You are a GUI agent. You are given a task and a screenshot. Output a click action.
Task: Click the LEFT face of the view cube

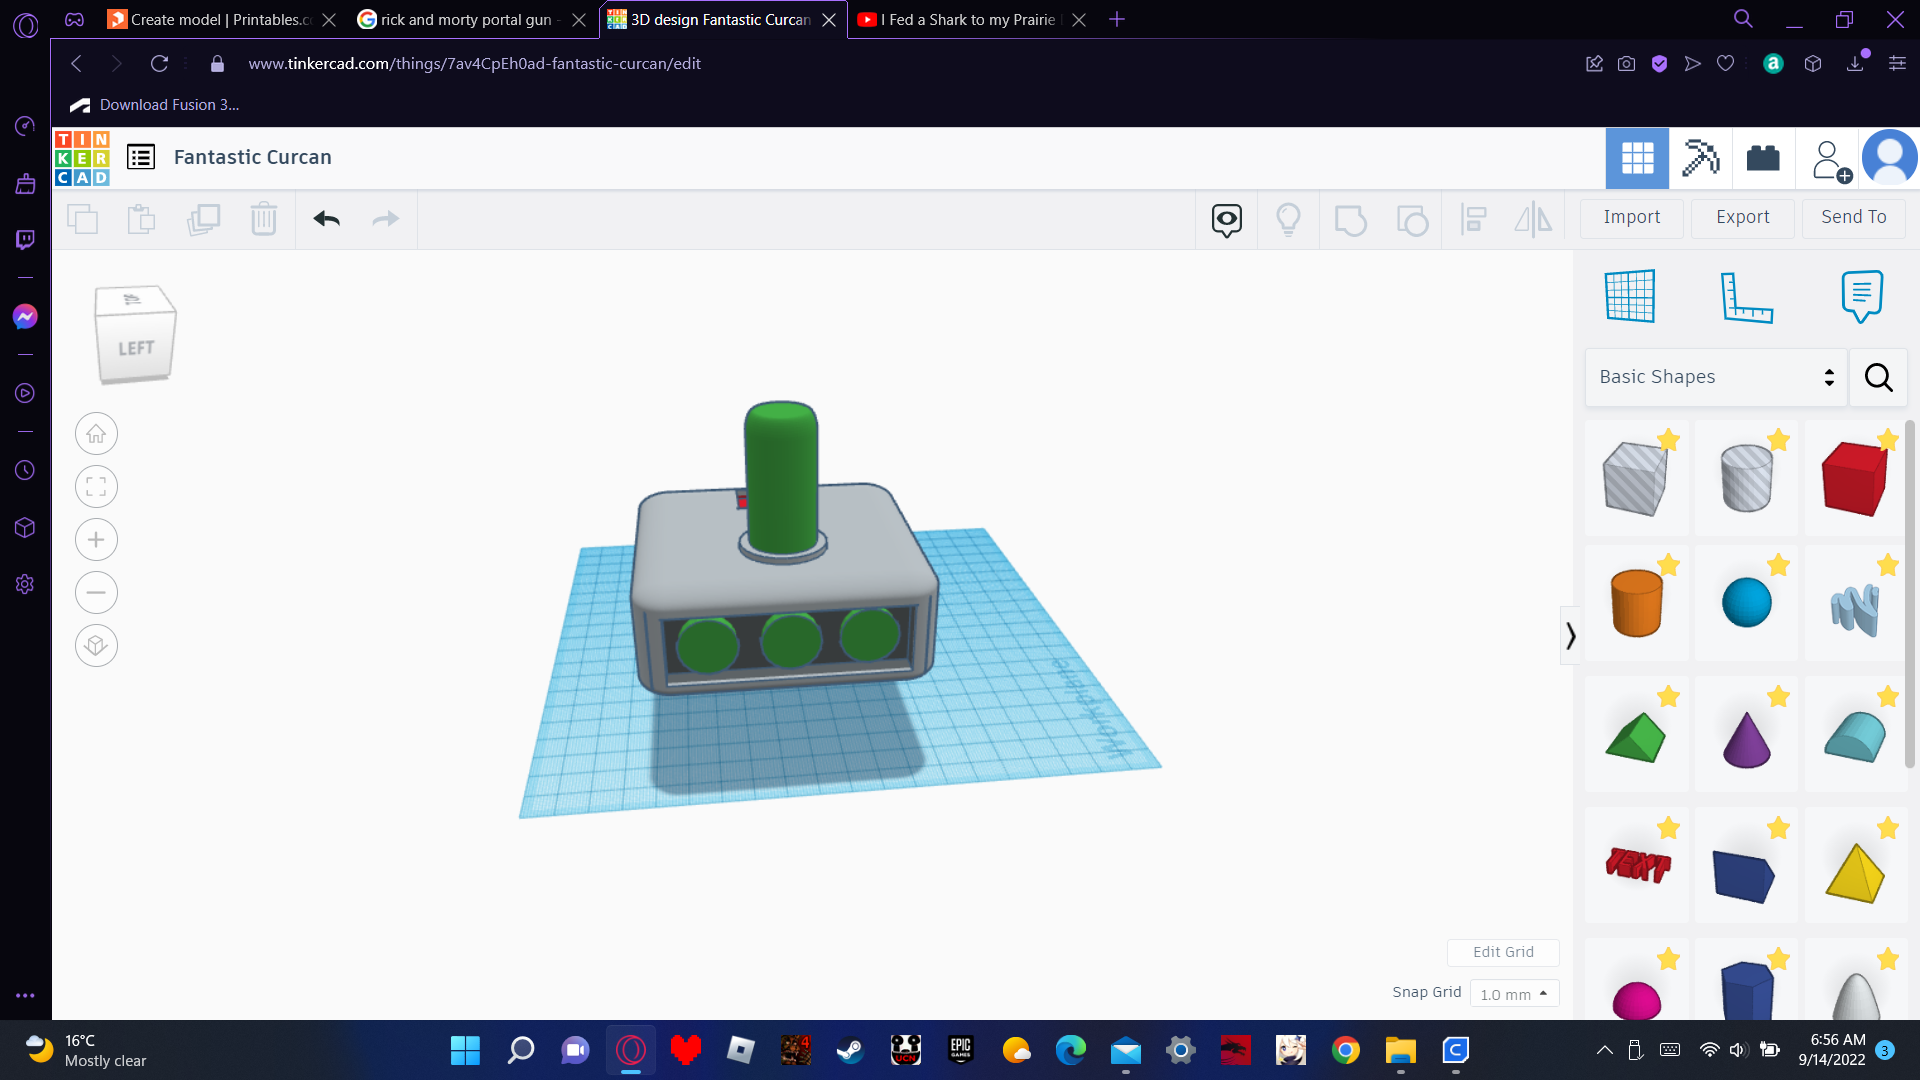click(136, 348)
